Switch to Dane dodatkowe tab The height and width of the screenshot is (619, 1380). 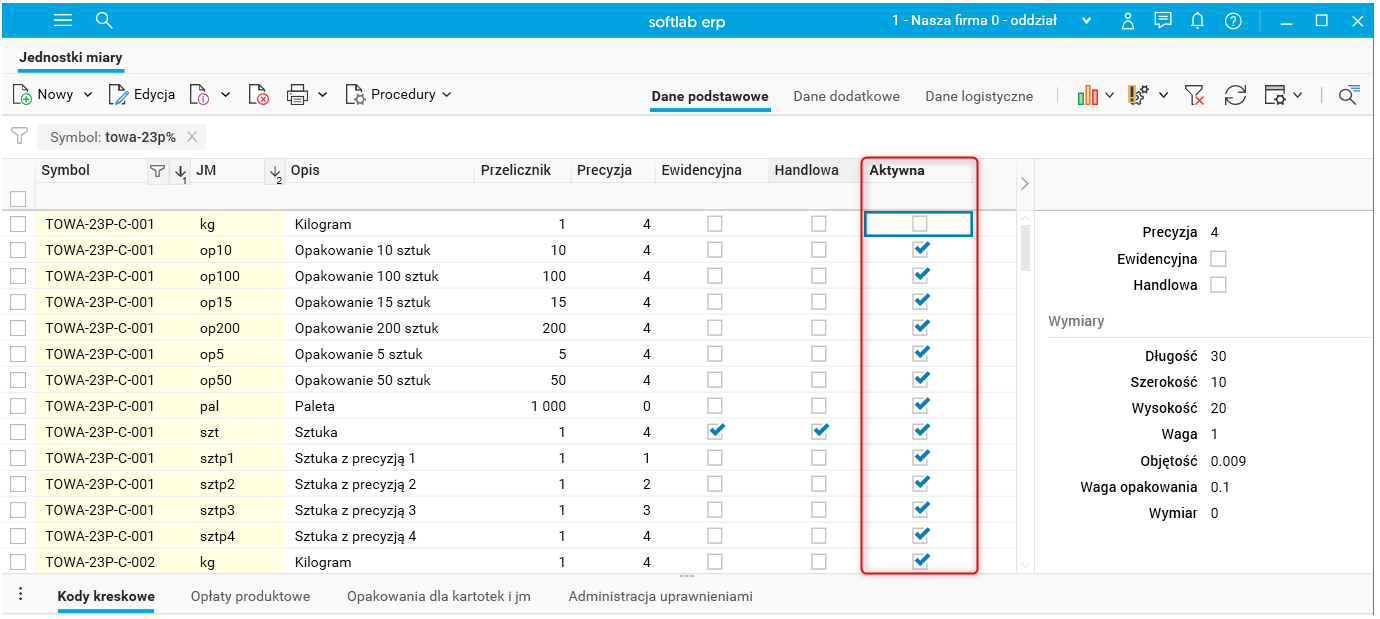(847, 97)
